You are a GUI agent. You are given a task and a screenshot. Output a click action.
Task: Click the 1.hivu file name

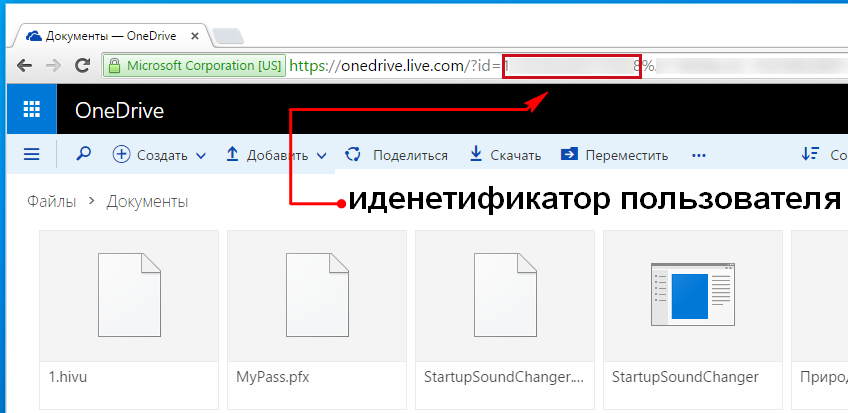click(68, 377)
